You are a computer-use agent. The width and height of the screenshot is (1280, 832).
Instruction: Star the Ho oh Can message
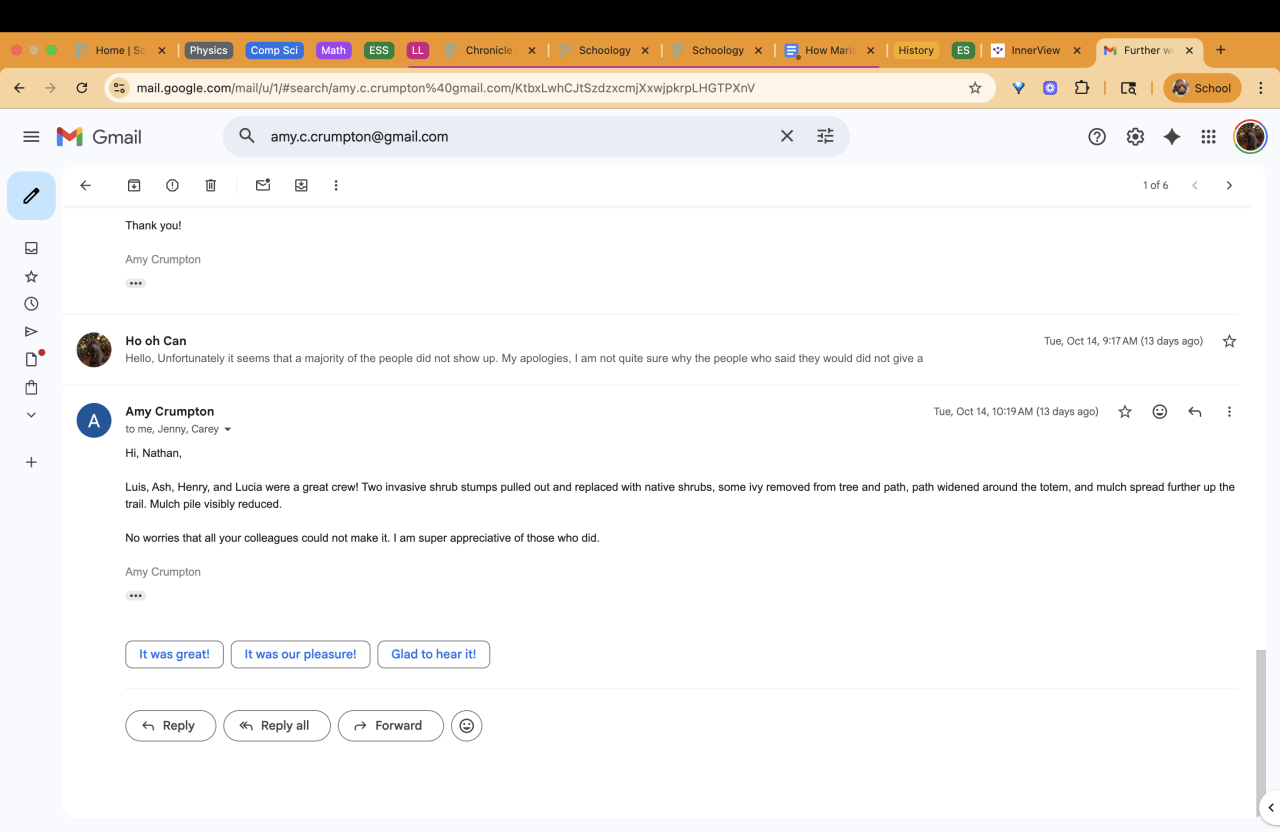[1229, 341]
